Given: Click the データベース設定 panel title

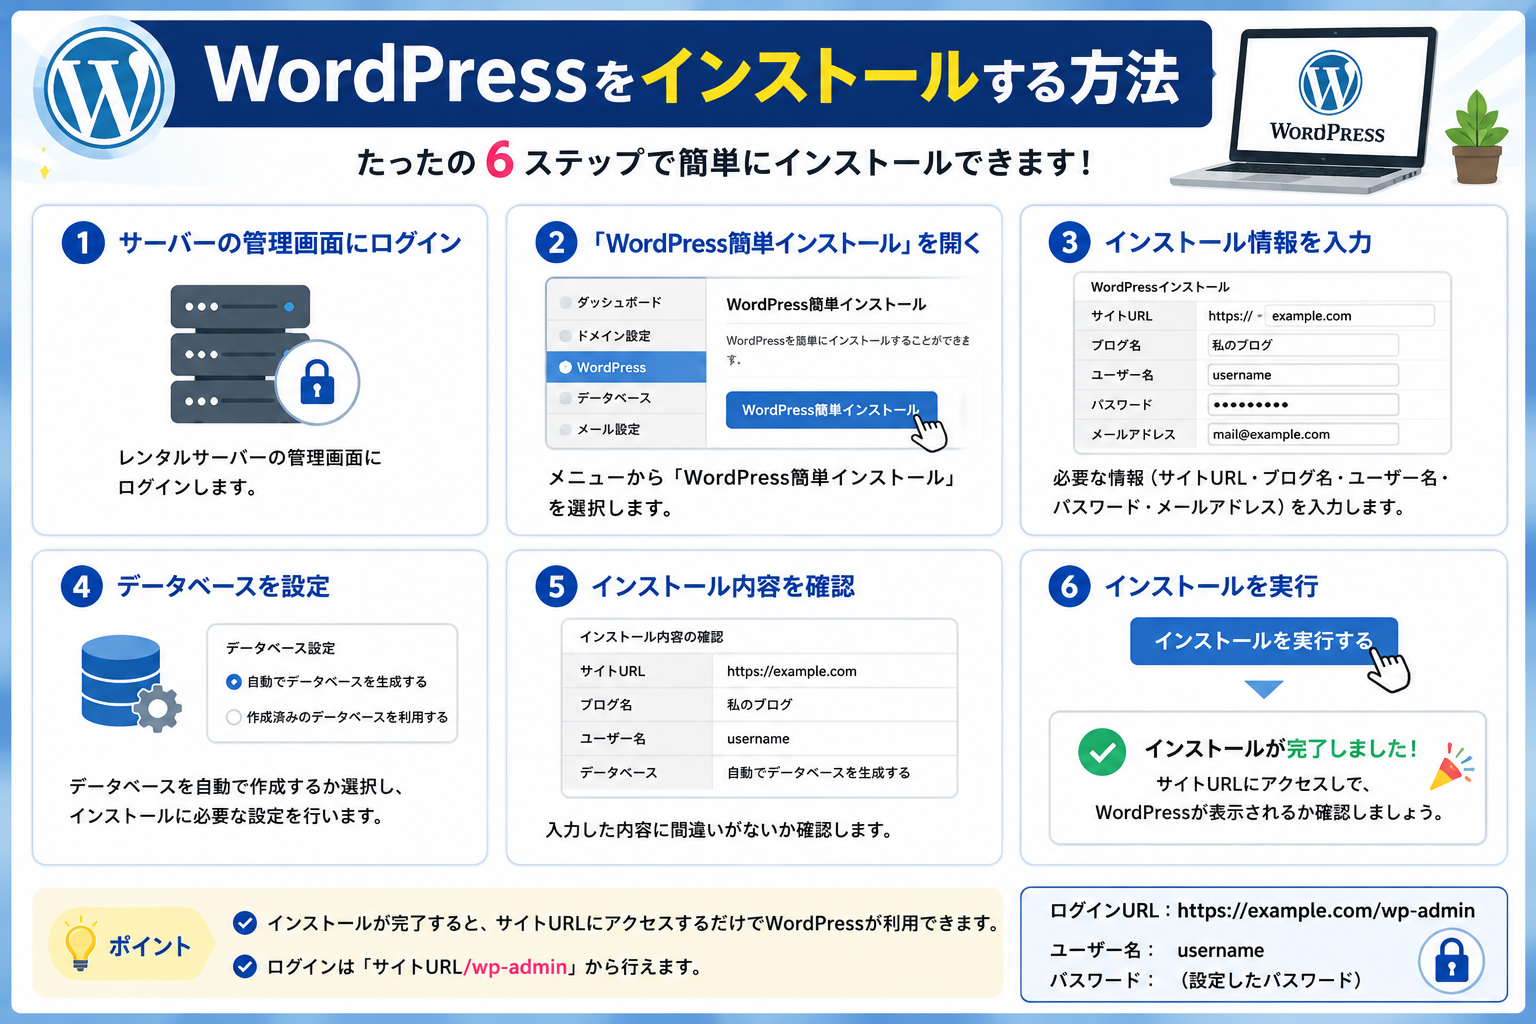Looking at the screenshot, I should tap(280, 648).
